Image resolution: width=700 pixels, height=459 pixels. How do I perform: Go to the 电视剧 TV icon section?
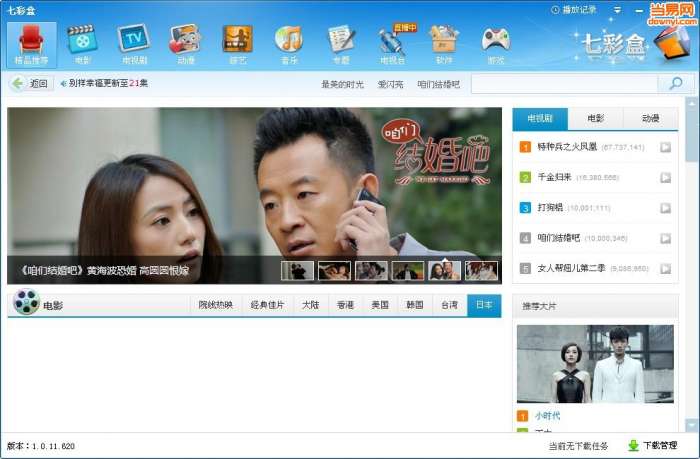click(x=134, y=45)
